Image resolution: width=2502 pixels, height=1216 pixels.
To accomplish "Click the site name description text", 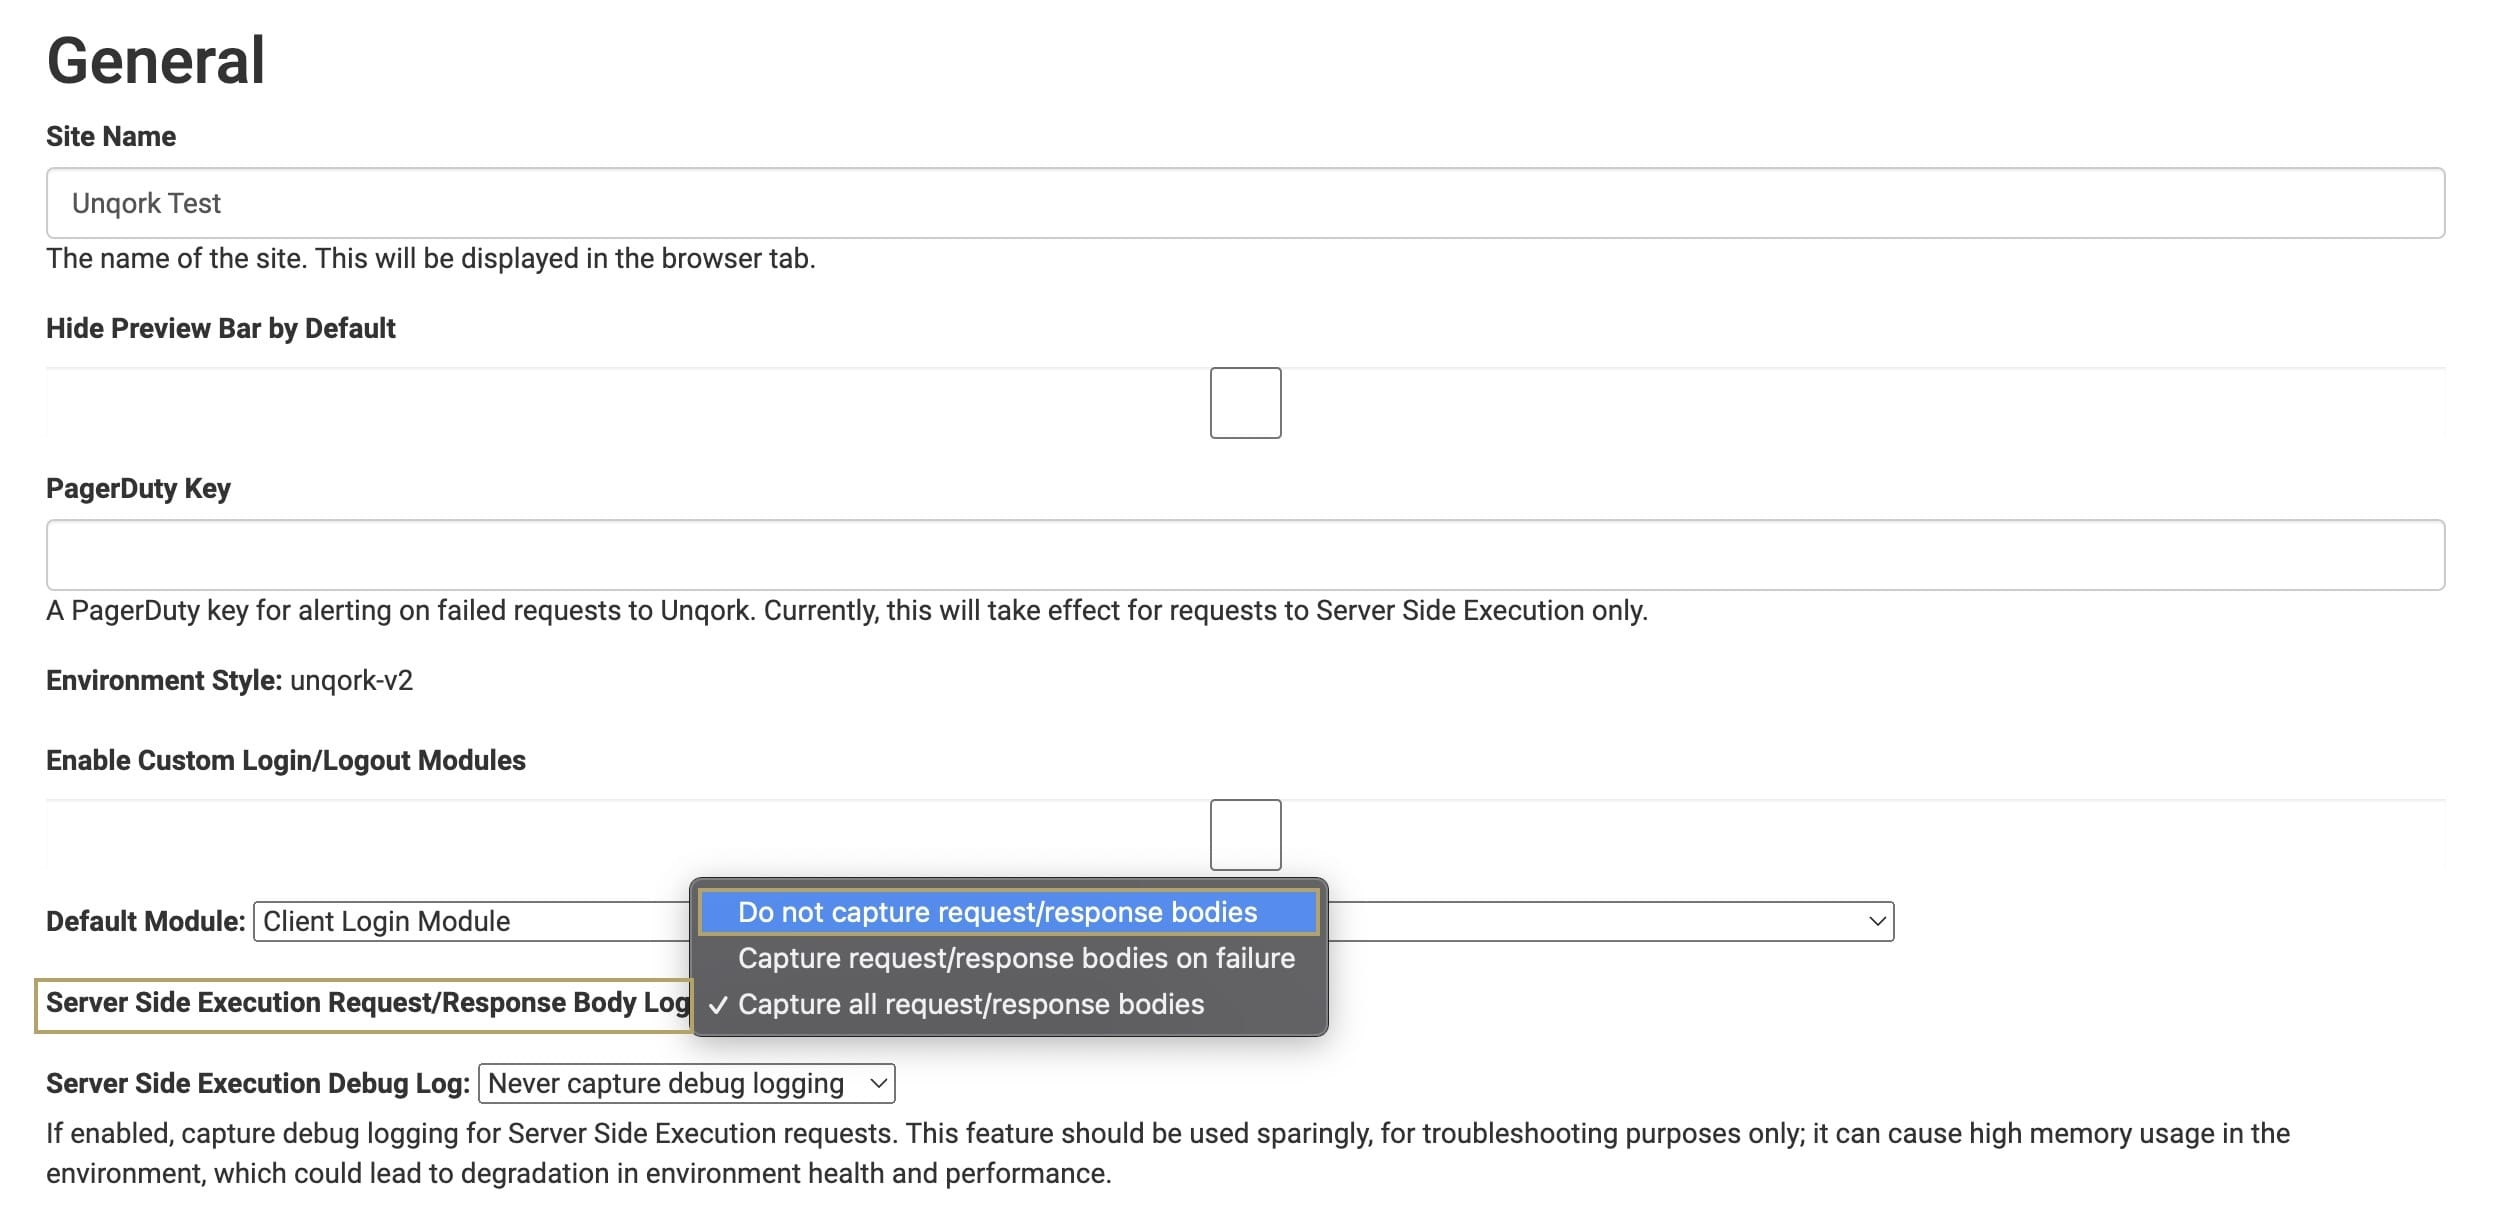I will [x=431, y=259].
